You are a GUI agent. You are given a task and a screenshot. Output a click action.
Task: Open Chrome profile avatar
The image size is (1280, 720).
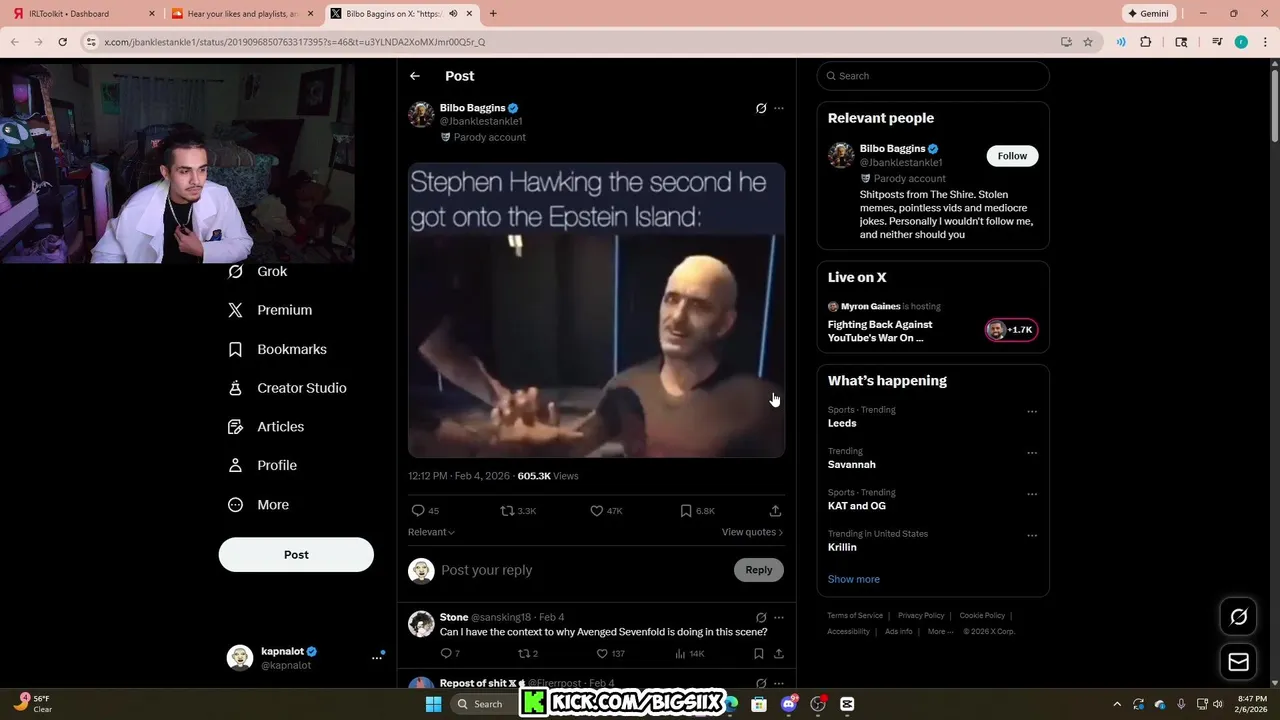click(x=1241, y=42)
